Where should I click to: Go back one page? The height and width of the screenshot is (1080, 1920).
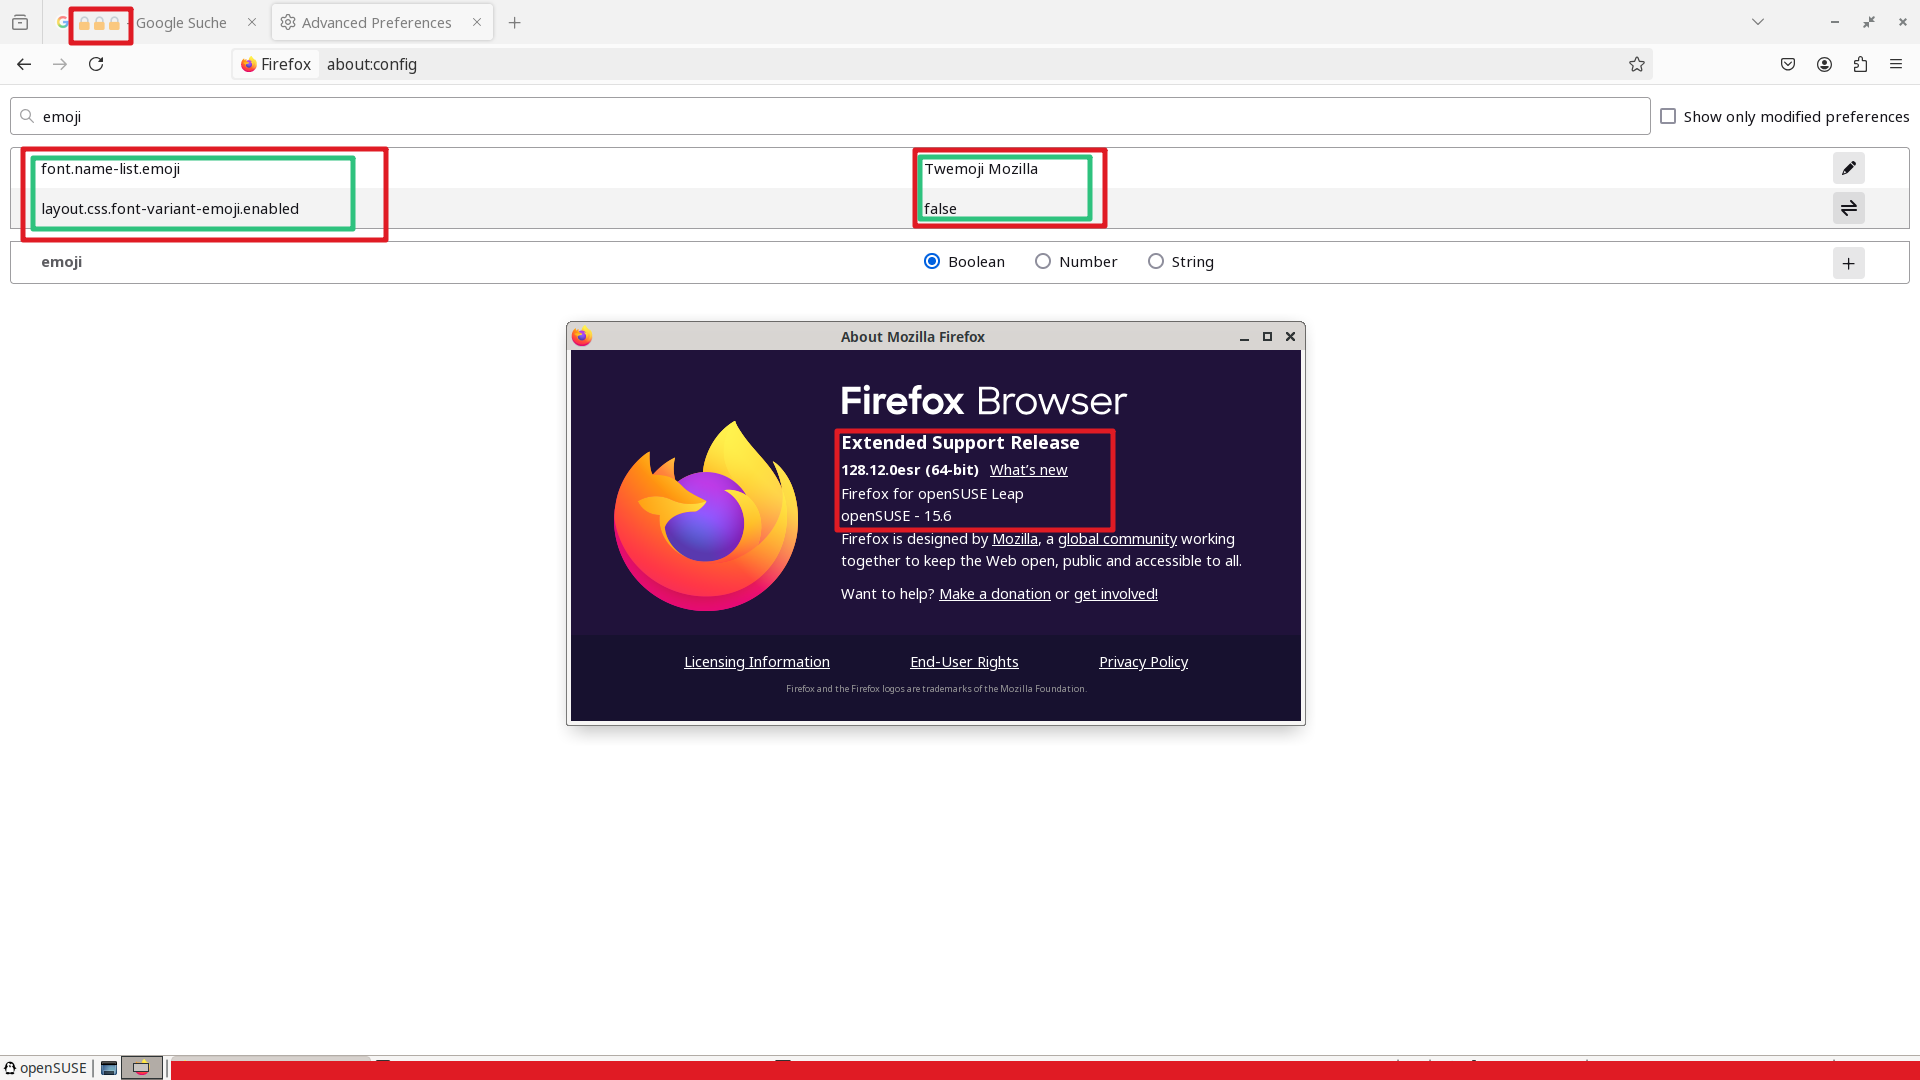tap(24, 64)
